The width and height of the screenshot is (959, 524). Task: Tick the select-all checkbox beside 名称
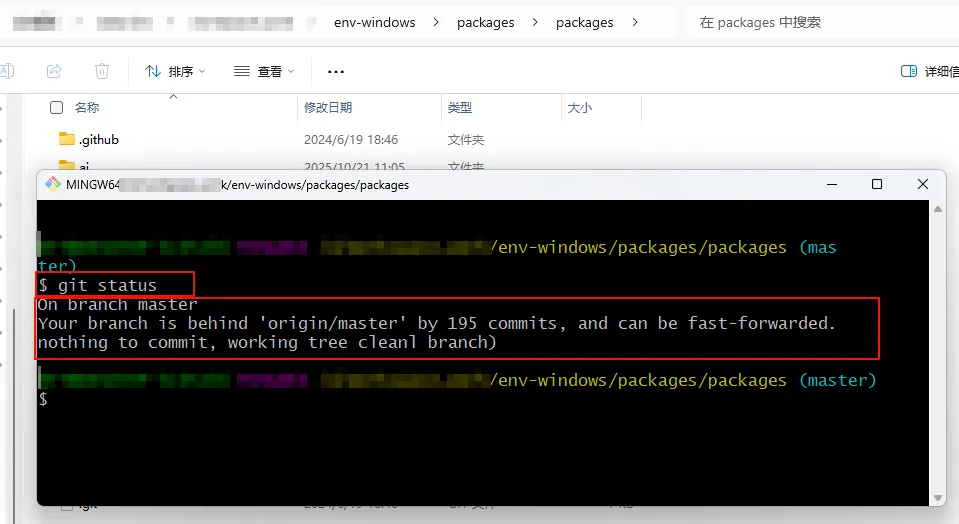click(x=56, y=108)
